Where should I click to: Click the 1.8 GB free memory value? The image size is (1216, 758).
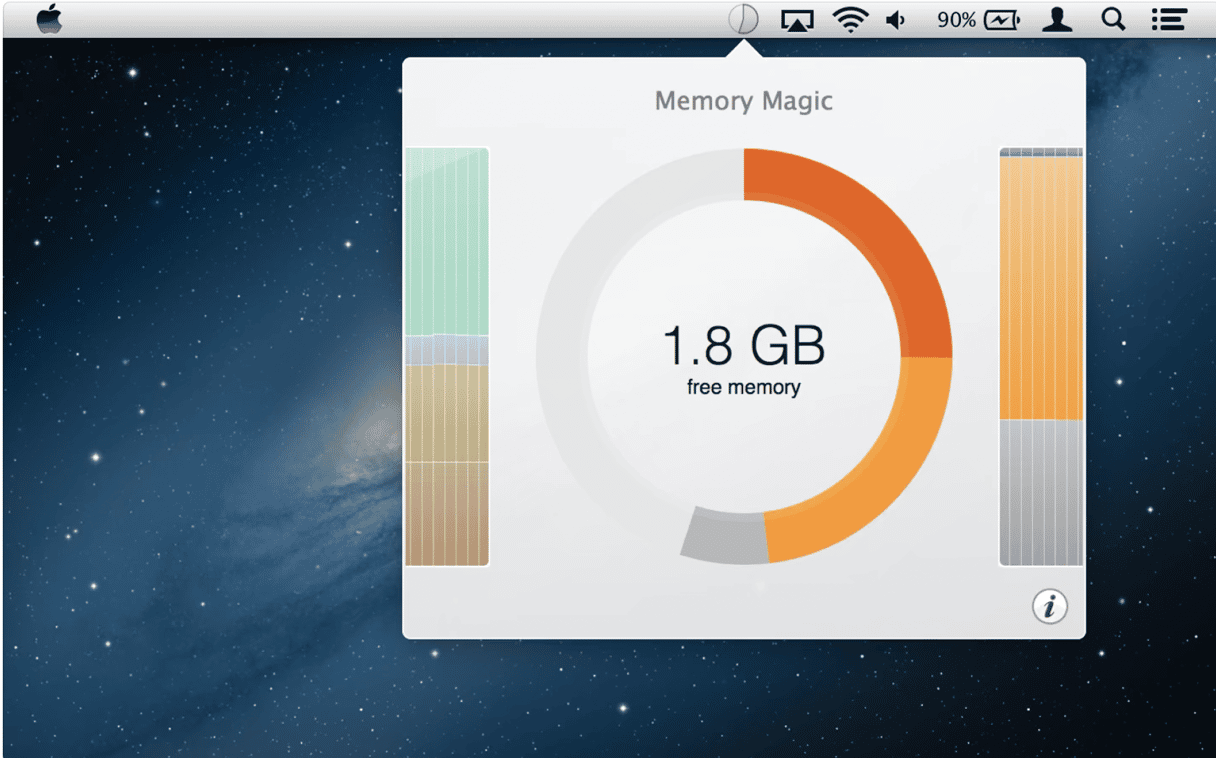tap(743, 345)
